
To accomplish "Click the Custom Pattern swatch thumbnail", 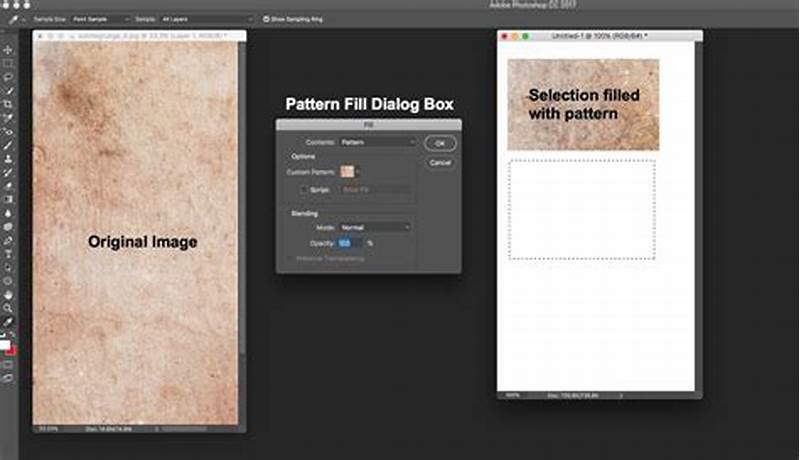I will coord(347,172).
